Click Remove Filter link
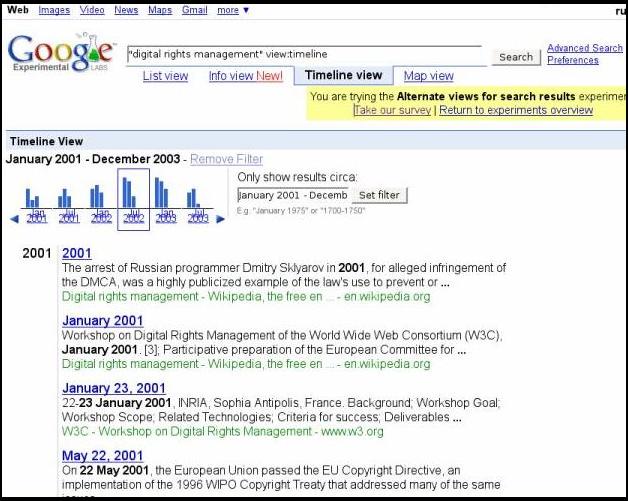Viewport: 628px width, 501px height. [x=226, y=159]
